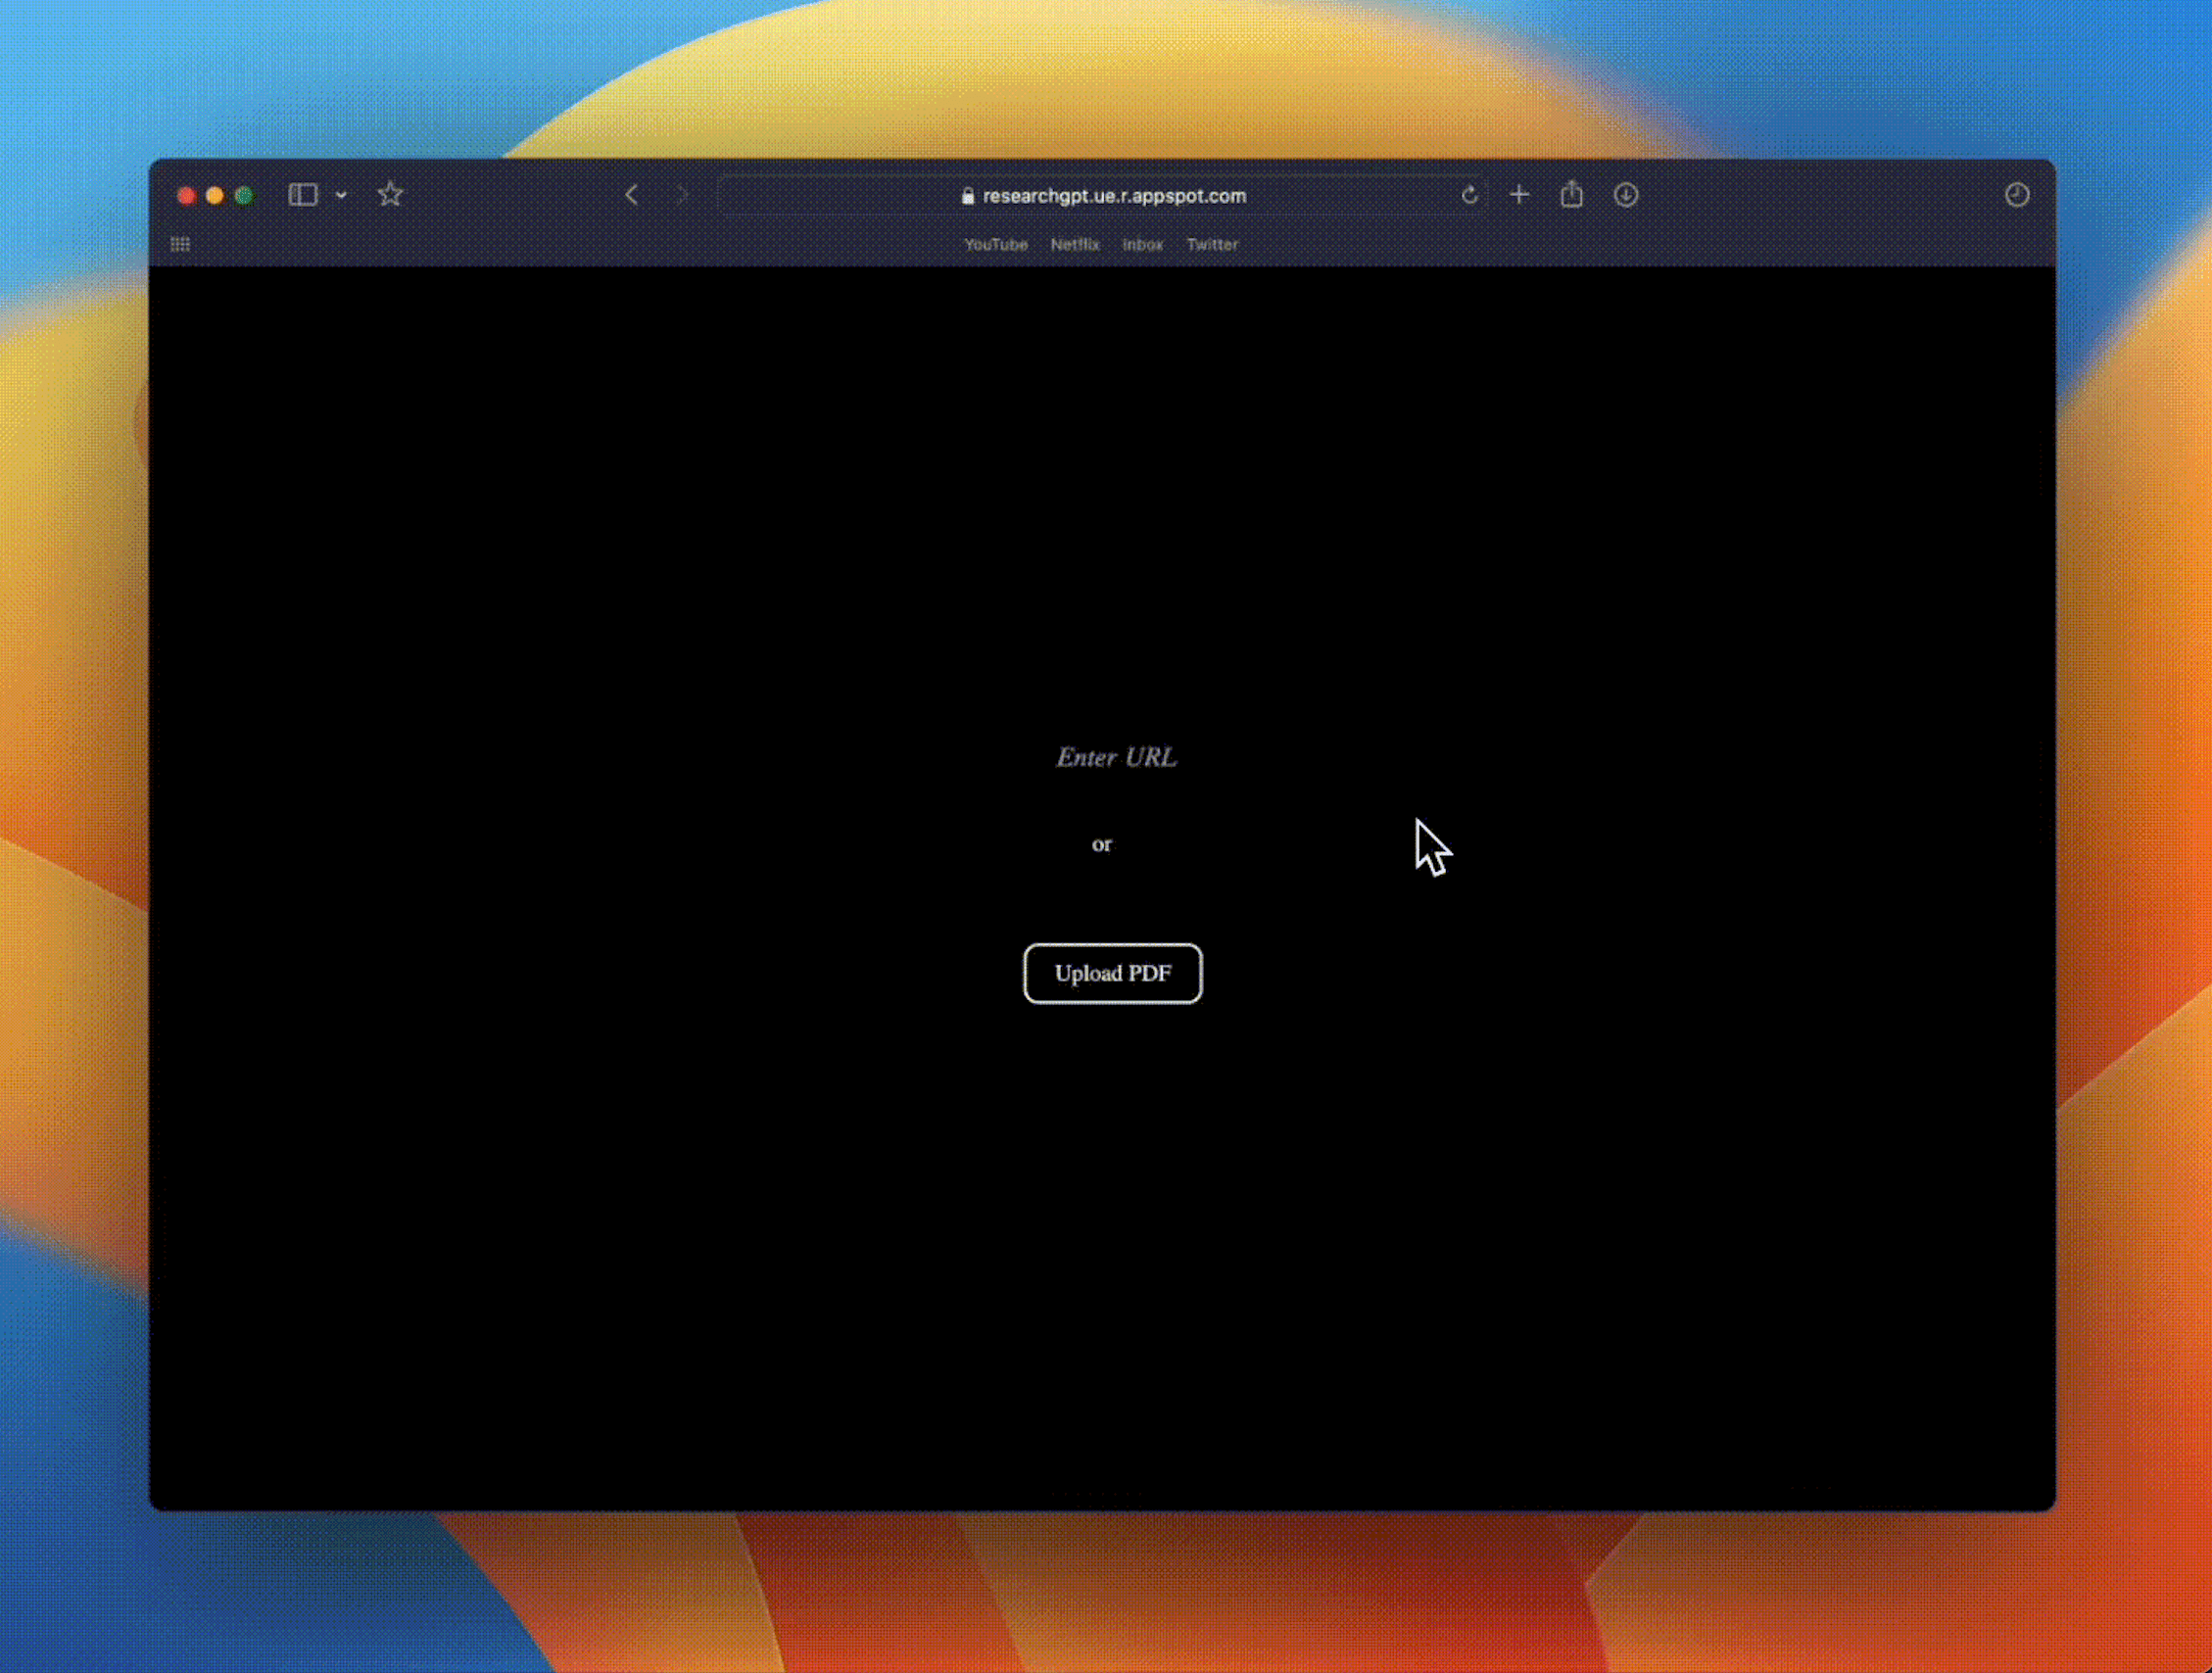The height and width of the screenshot is (1673, 2212).
Task: Click the bookmarks star icon
Action: point(390,195)
